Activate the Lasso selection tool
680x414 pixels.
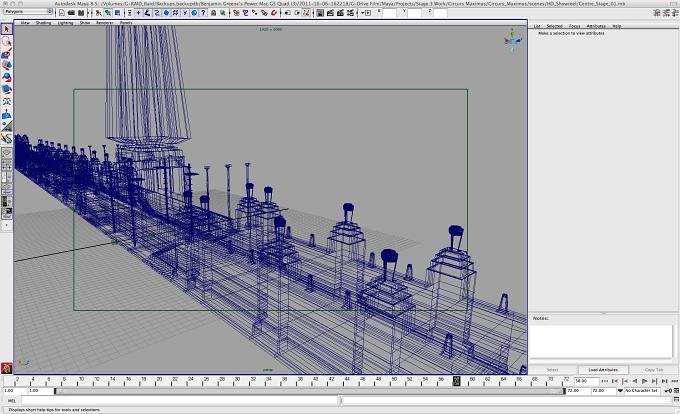click(x=7, y=41)
